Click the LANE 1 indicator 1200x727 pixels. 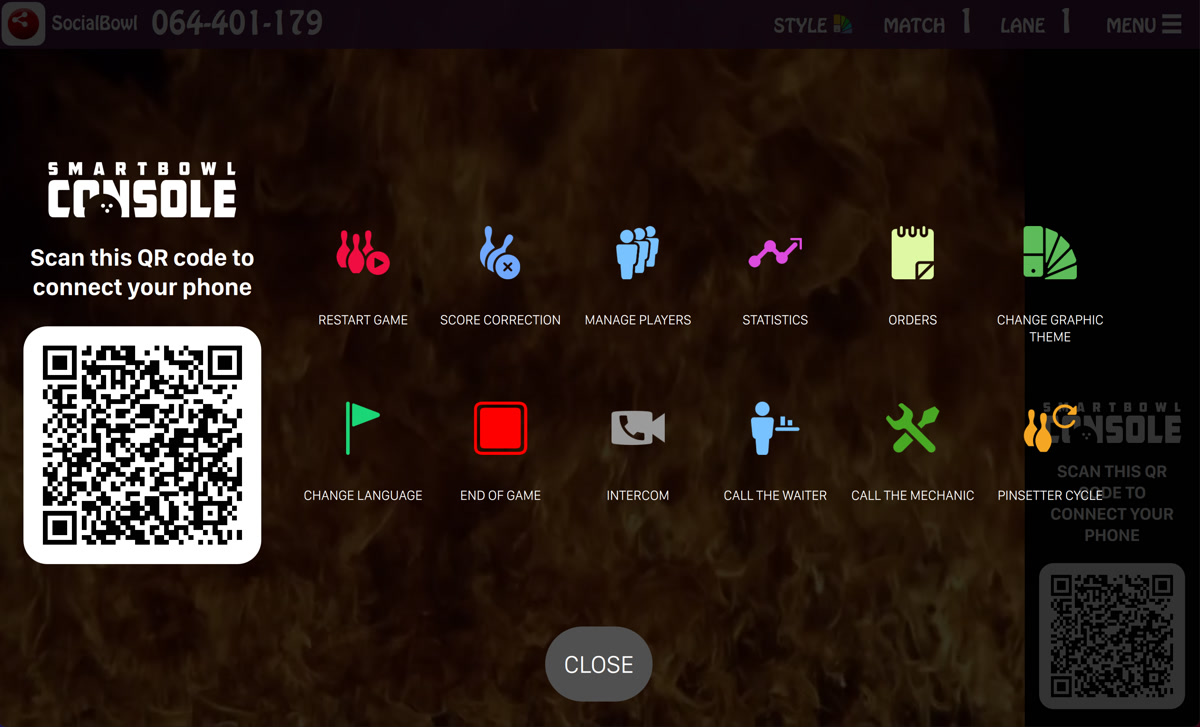coord(1036,25)
